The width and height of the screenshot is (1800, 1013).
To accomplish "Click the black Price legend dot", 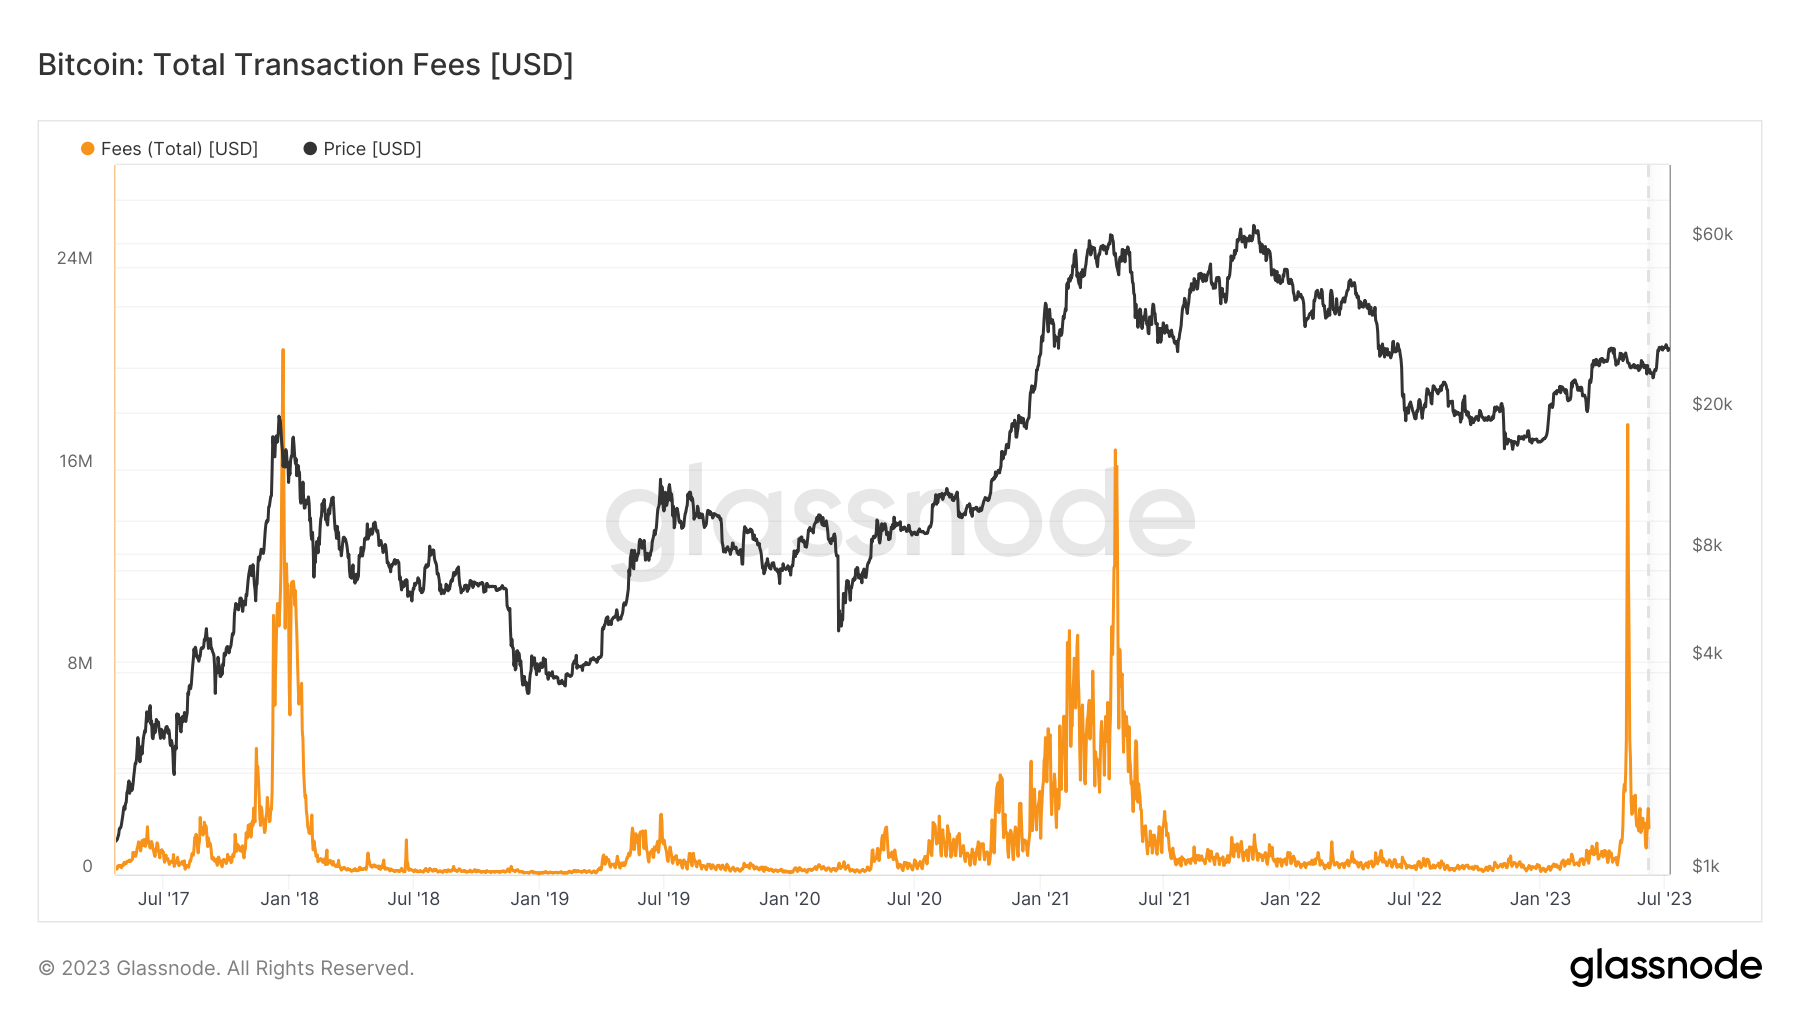I will click(310, 149).
